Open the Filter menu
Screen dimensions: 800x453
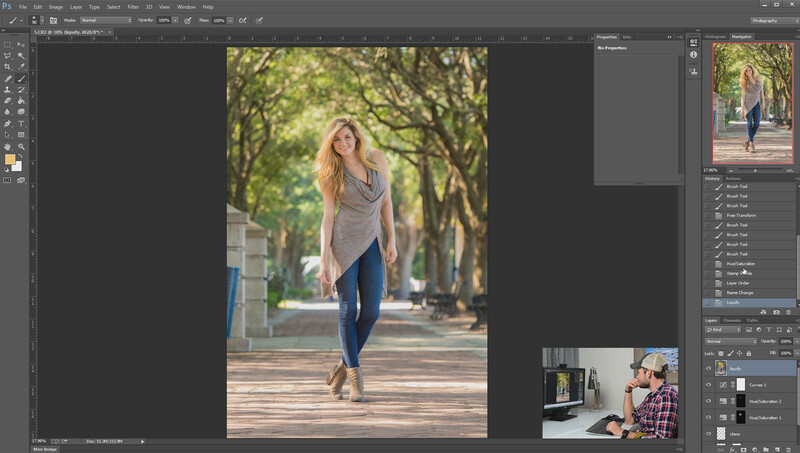pos(133,7)
